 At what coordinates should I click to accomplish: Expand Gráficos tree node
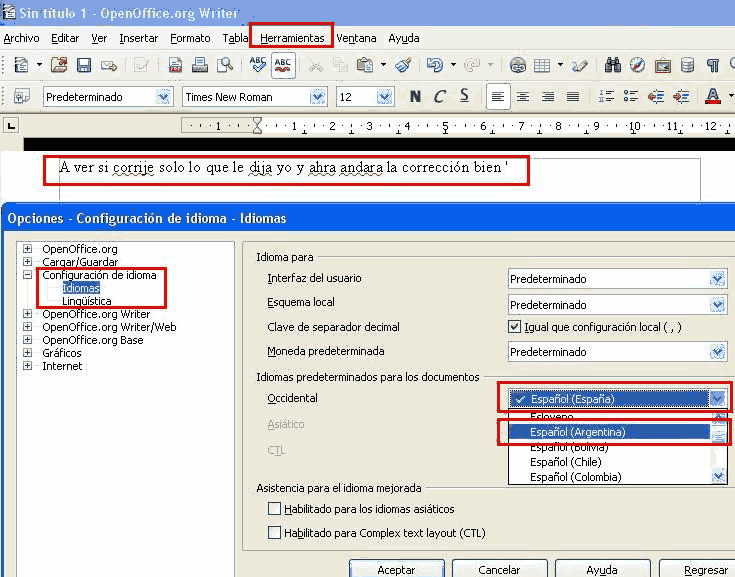pos(28,352)
